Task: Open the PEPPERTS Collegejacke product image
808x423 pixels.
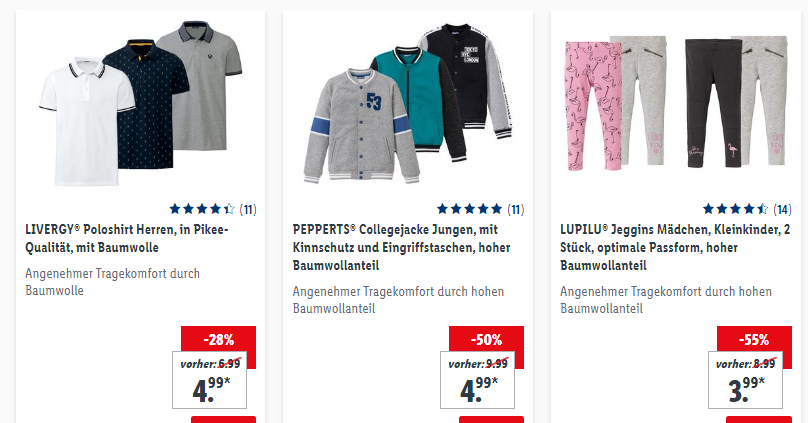Action: click(x=408, y=104)
